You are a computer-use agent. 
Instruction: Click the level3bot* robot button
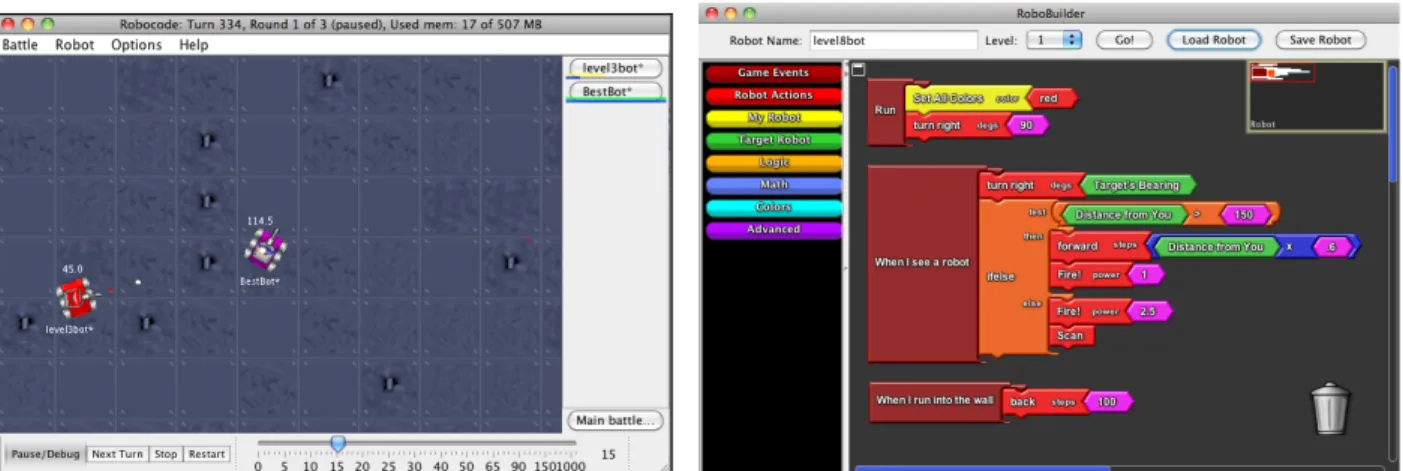[614, 69]
